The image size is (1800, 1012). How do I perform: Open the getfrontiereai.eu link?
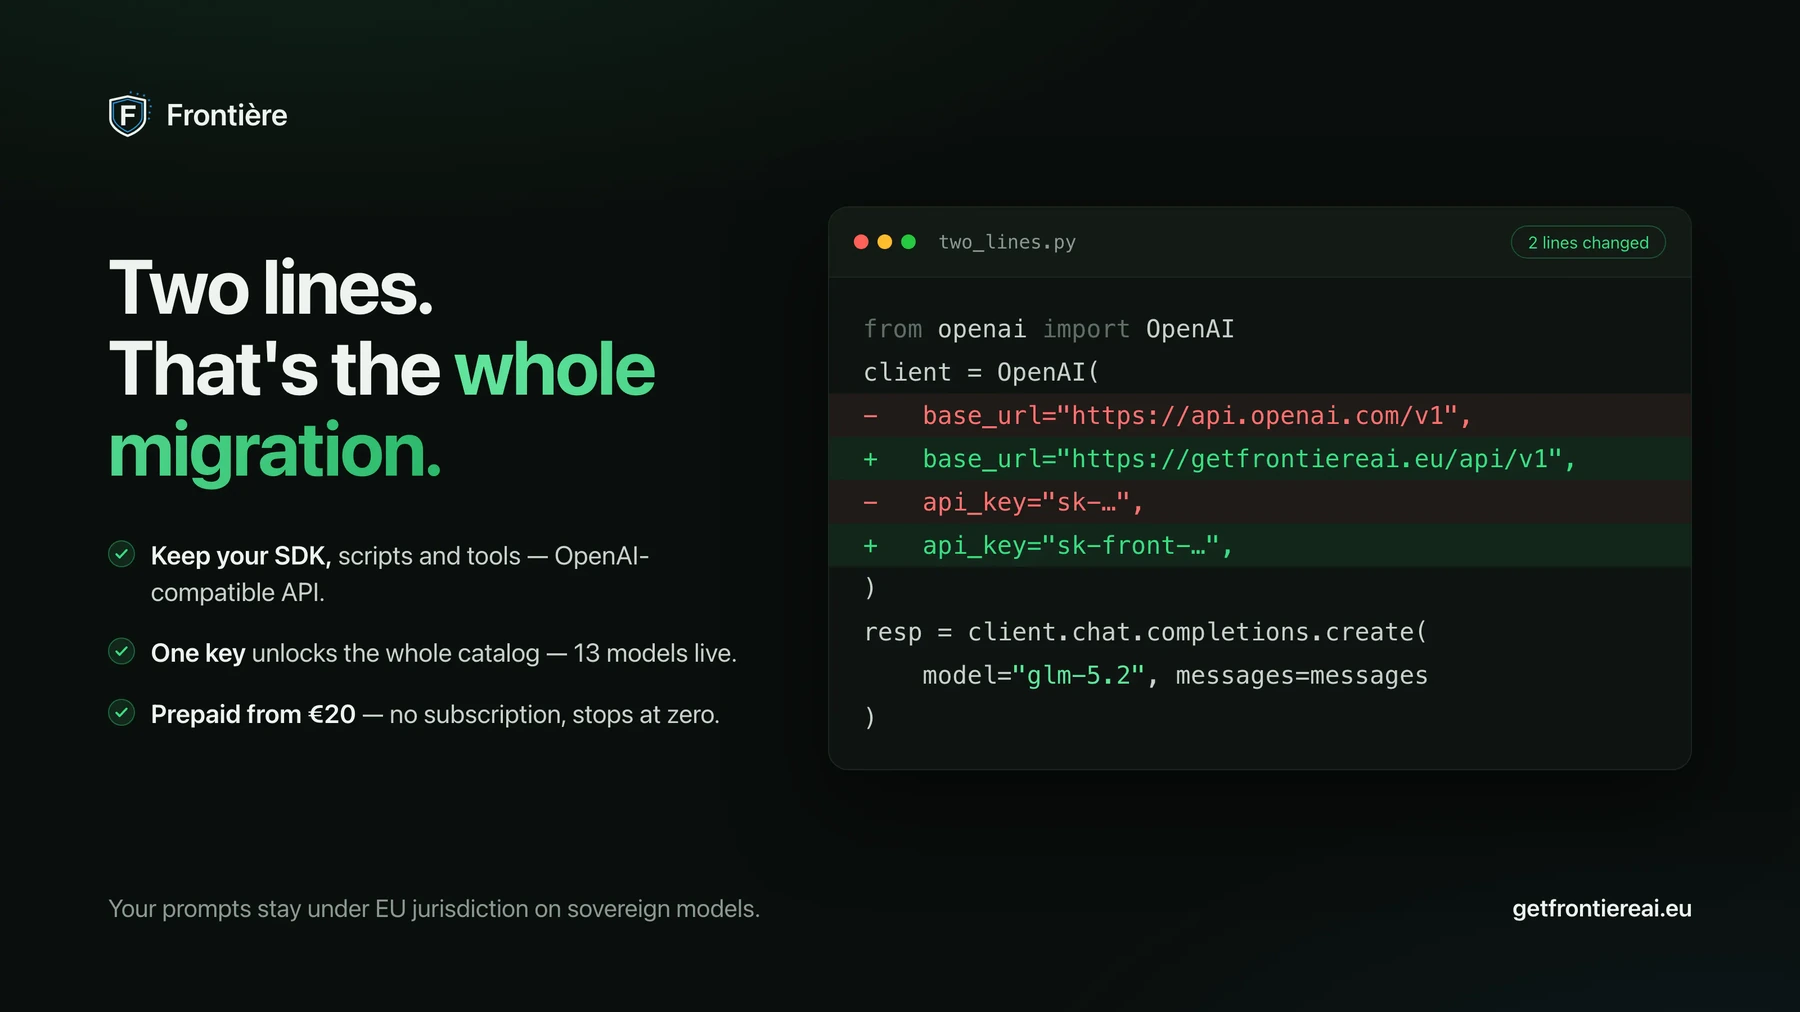point(1602,908)
